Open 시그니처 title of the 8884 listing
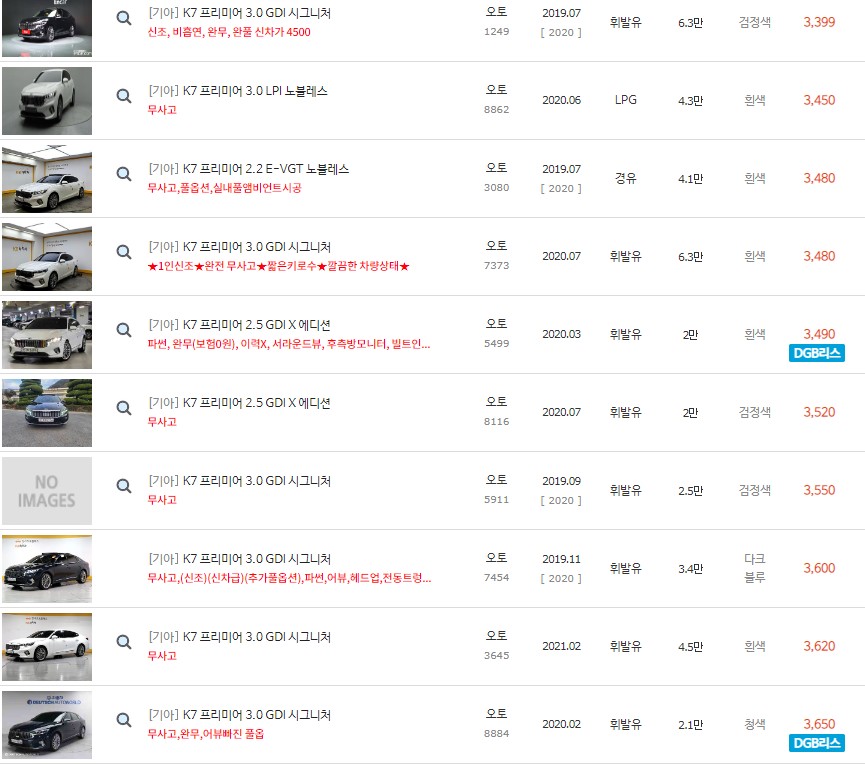865x764 pixels. tap(239, 715)
